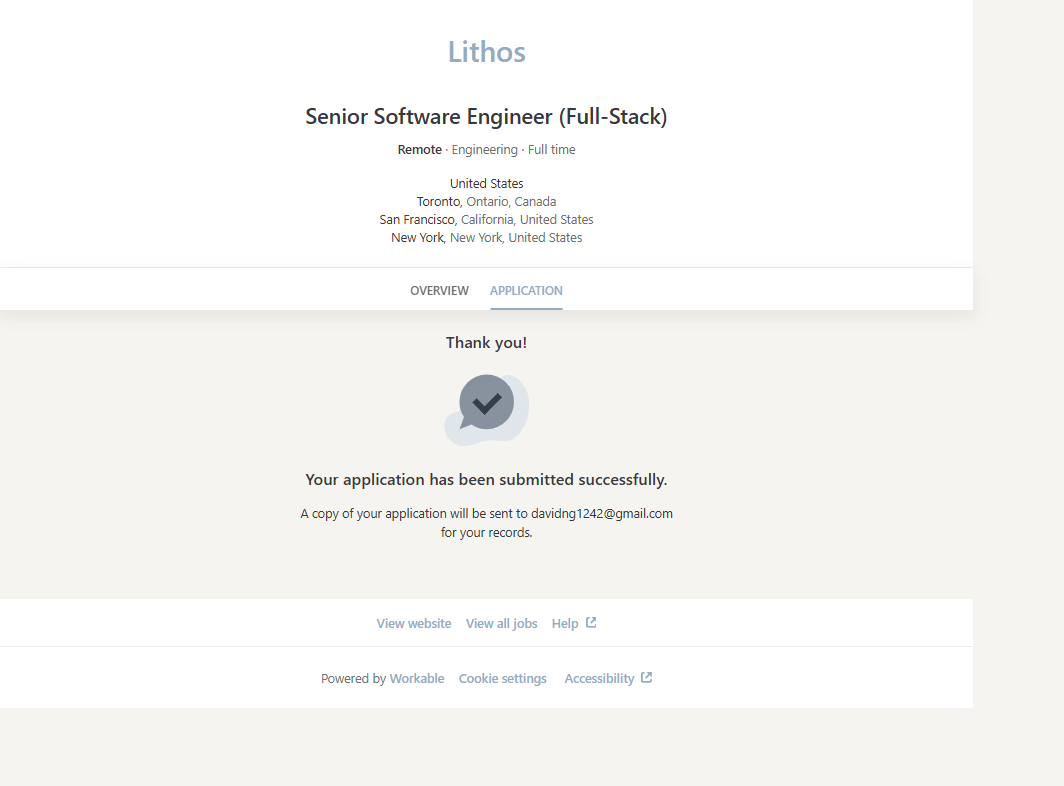Open Cookie settings

tap(503, 679)
